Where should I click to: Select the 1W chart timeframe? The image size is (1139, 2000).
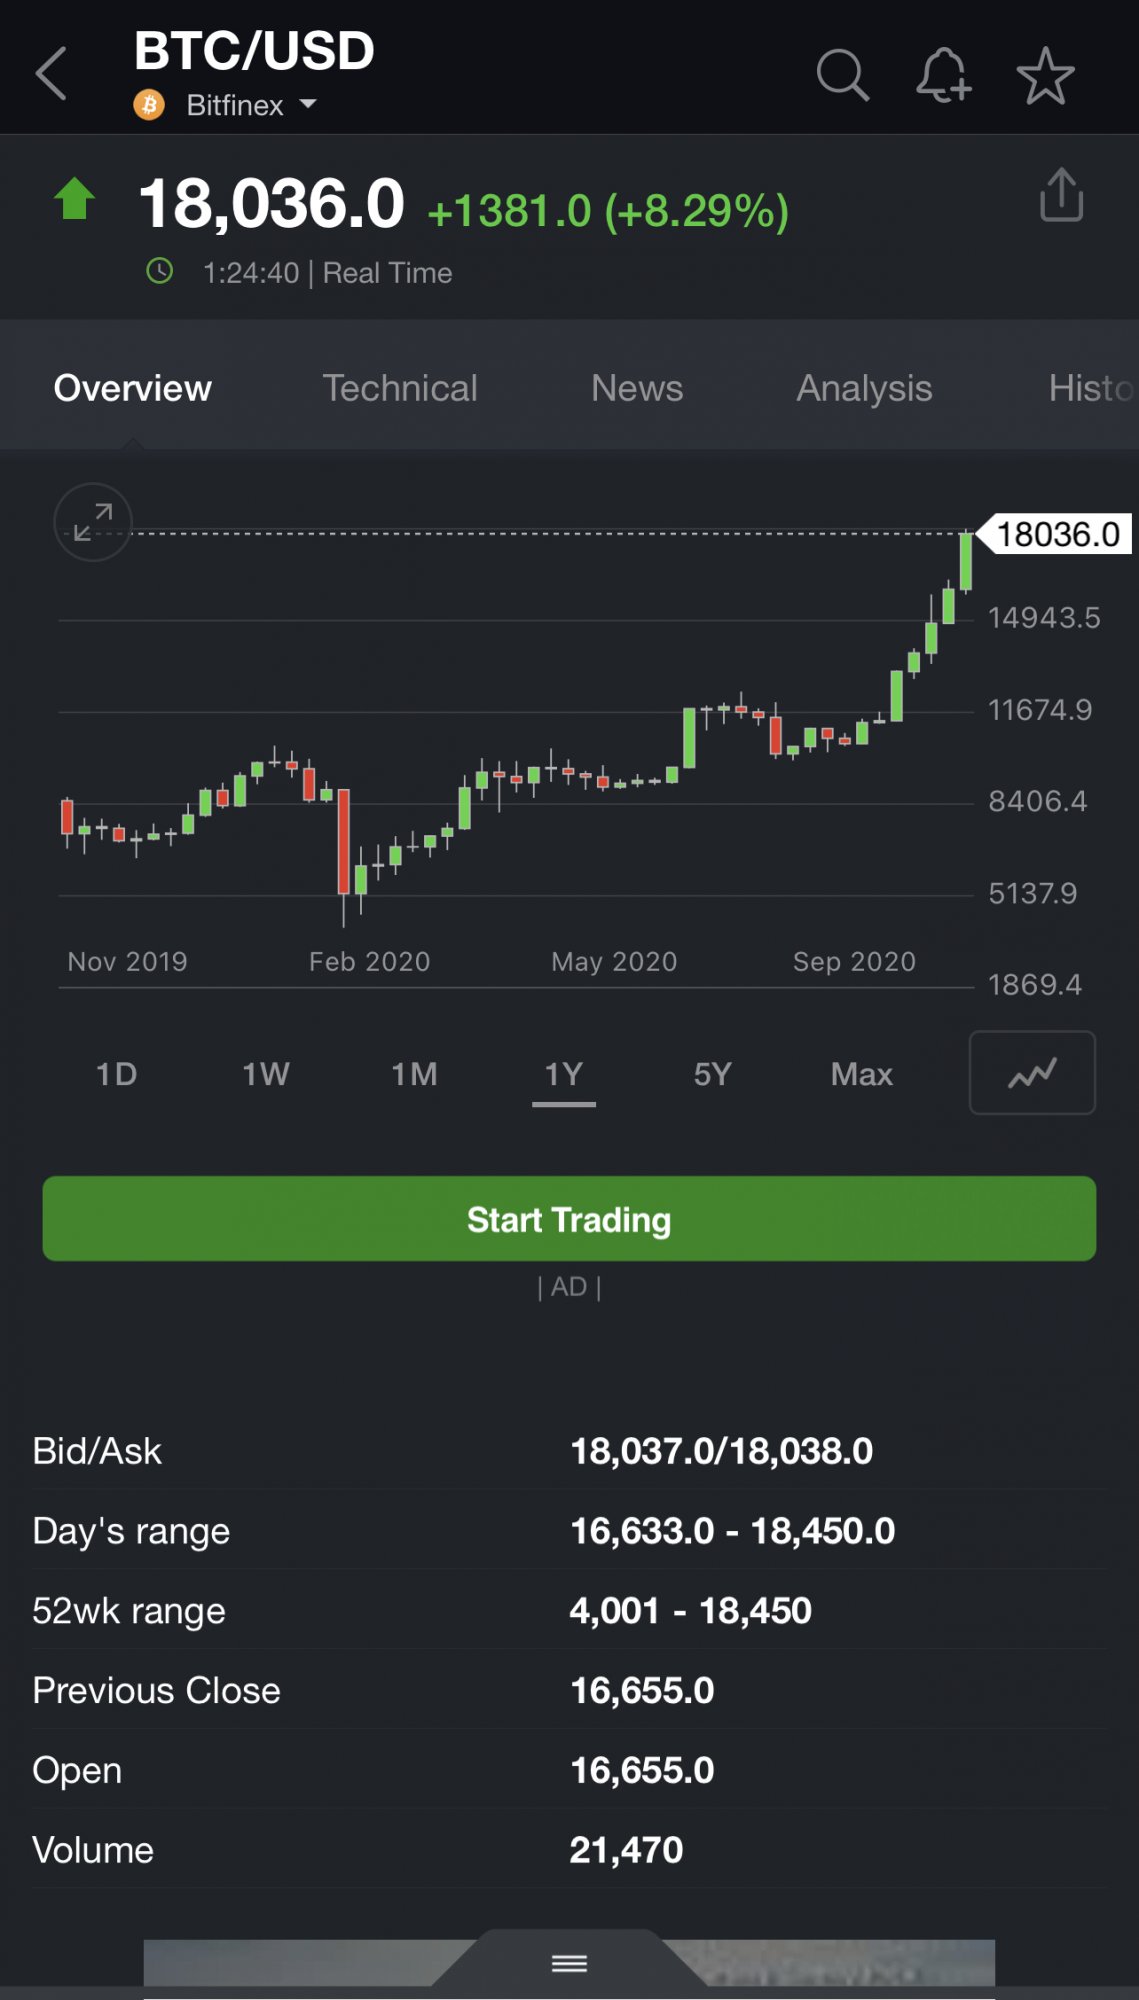pos(266,1074)
